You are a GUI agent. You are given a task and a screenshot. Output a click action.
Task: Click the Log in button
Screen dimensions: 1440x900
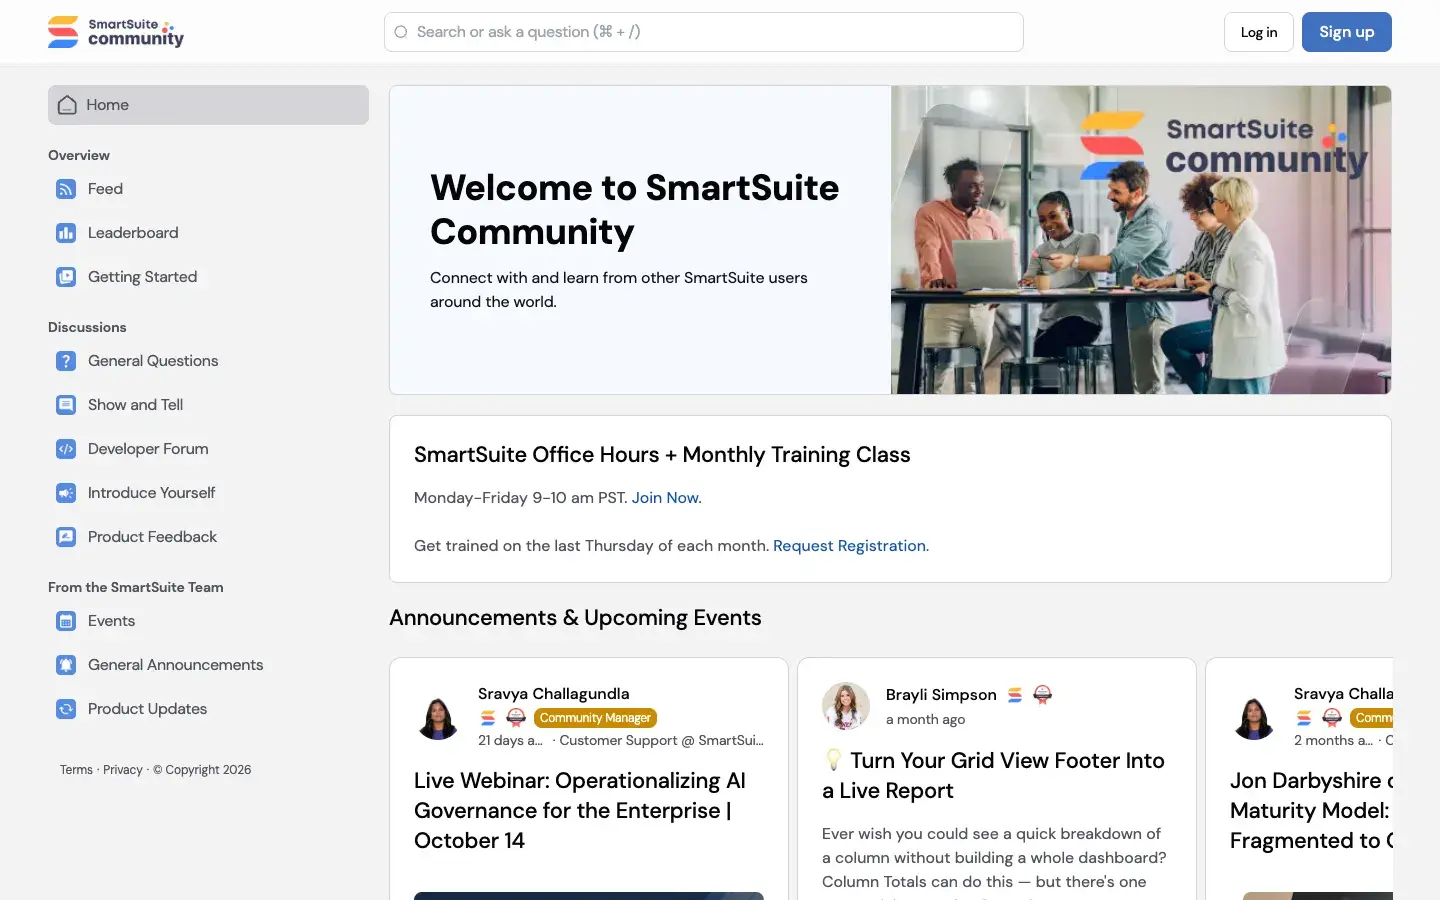click(x=1259, y=32)
